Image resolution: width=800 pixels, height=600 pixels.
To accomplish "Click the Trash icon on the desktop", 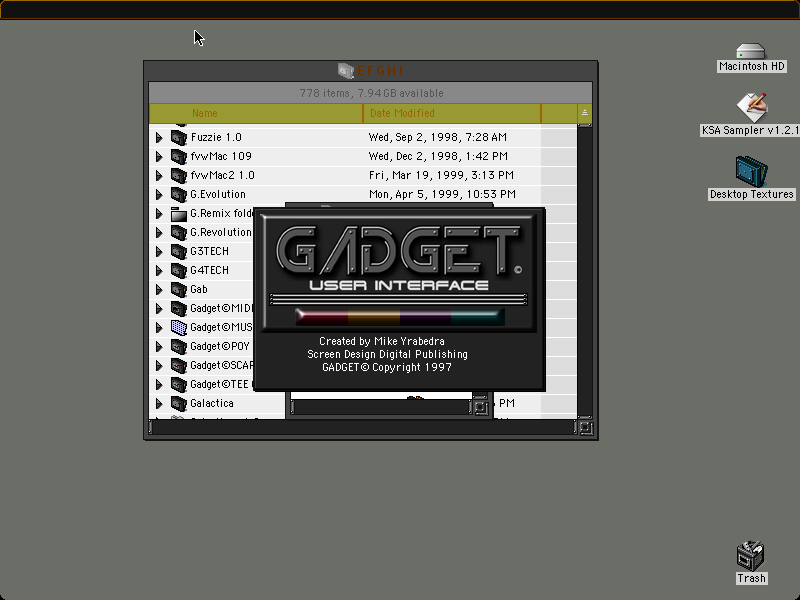I will [751, 556].
